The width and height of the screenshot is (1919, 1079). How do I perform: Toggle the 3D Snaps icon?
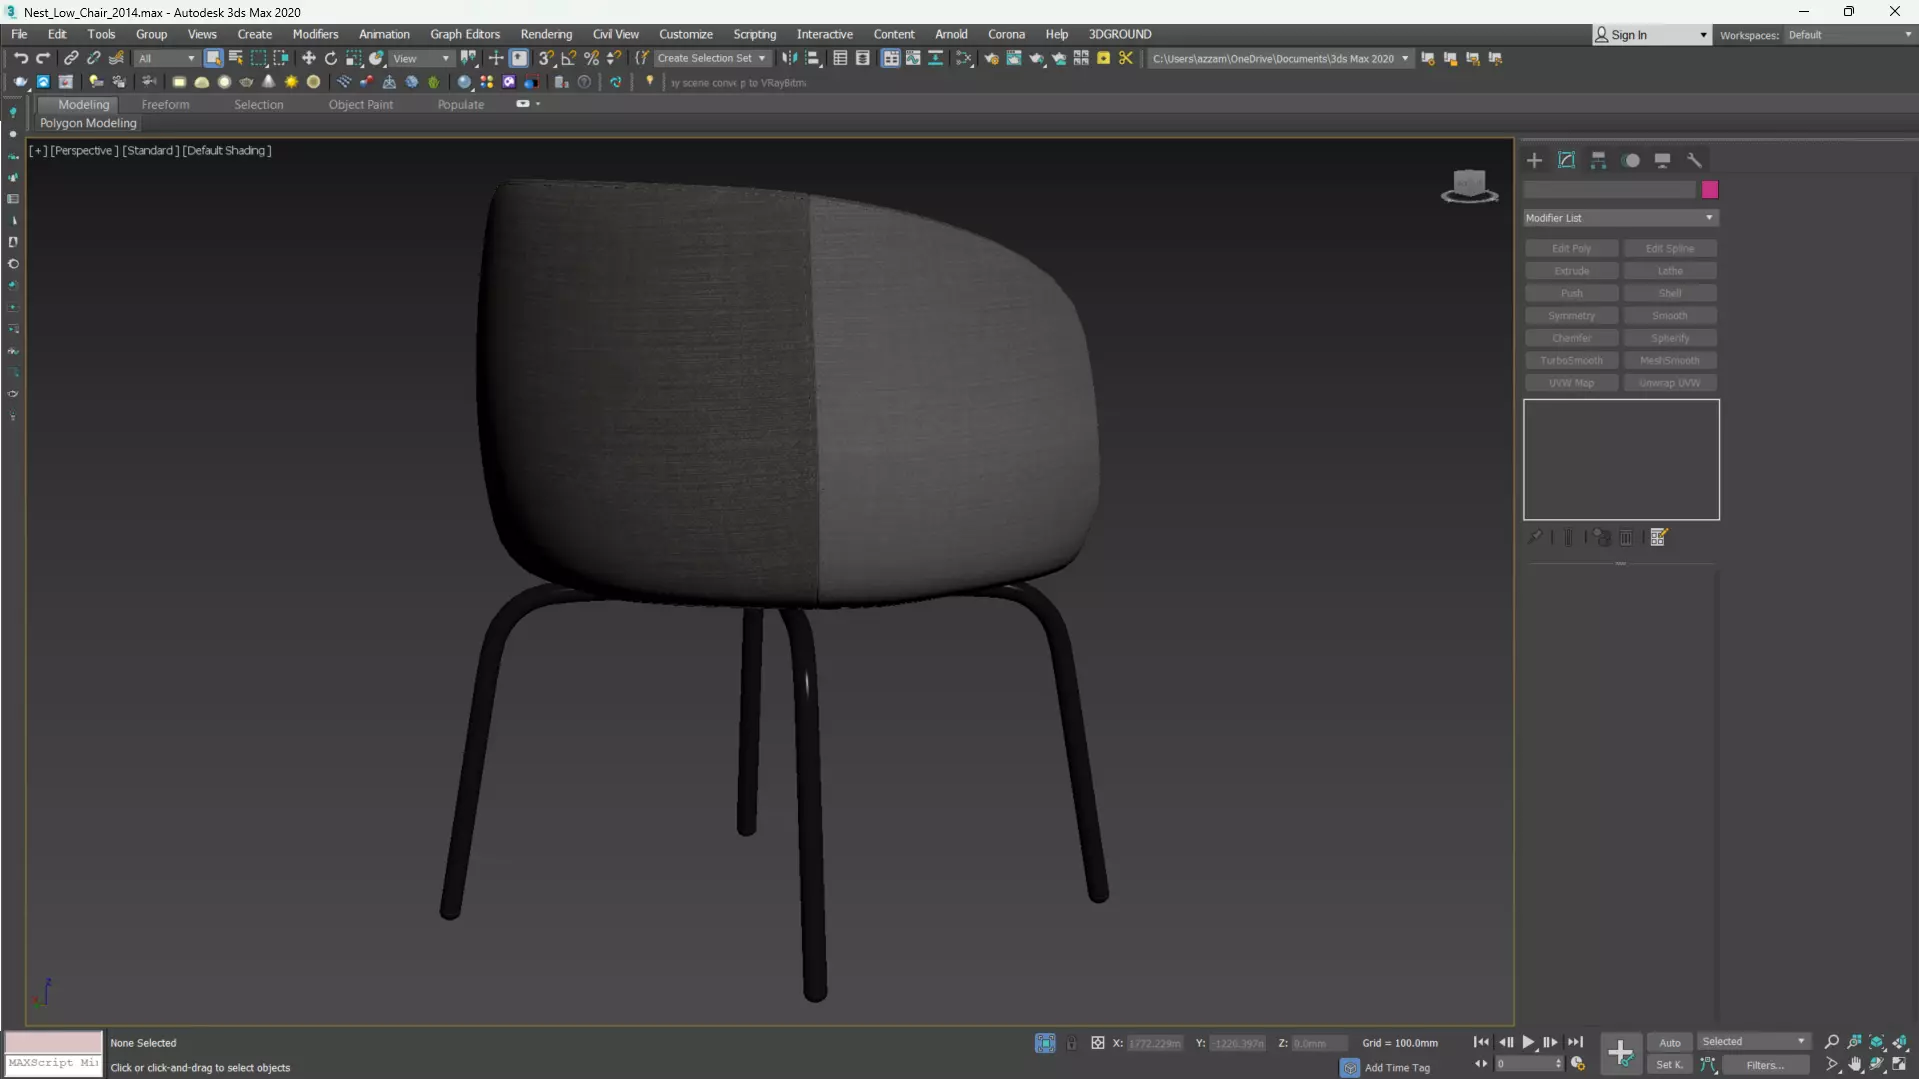click(546, 58)
